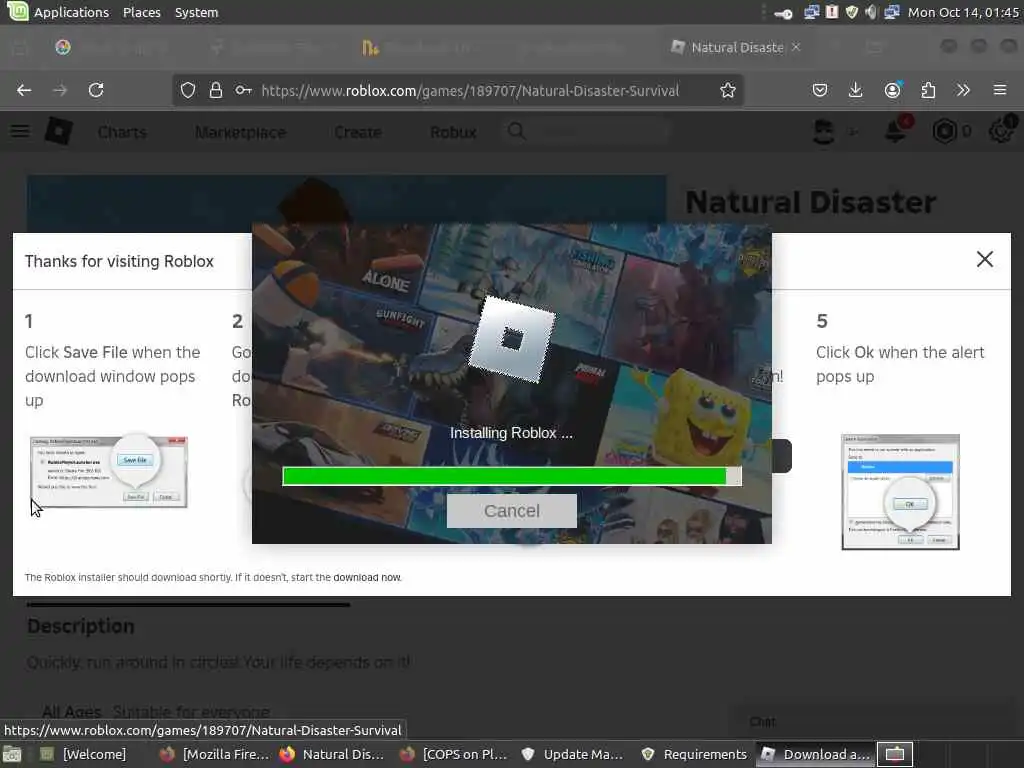Cancel the Roblox installation
Screen dimensions: 1024x768
511,511
